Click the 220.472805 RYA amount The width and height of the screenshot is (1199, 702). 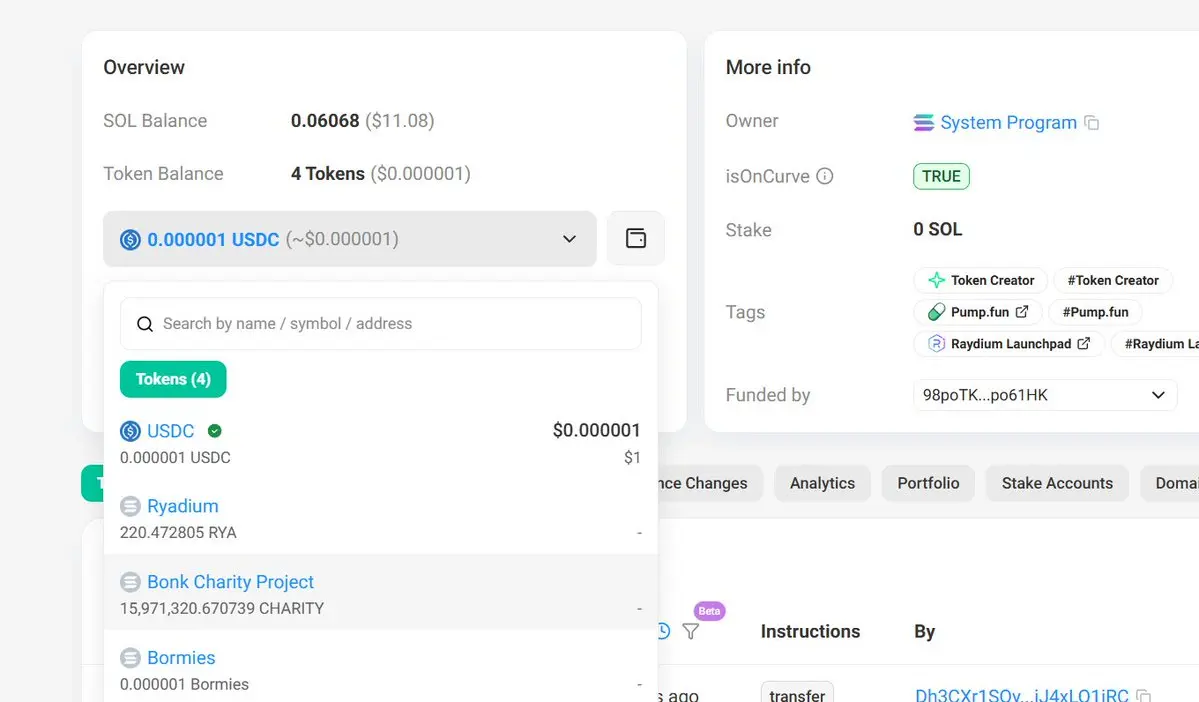tap(178, 533)
